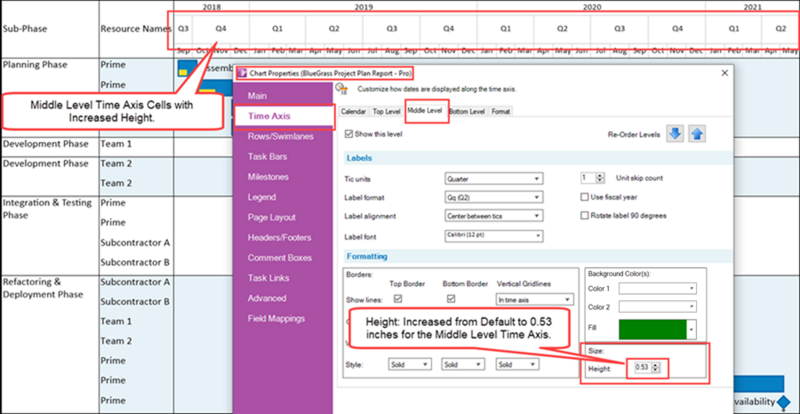Click the 2019 year header
Viewport: 800px width, 414px height.
tap(363, 7)
